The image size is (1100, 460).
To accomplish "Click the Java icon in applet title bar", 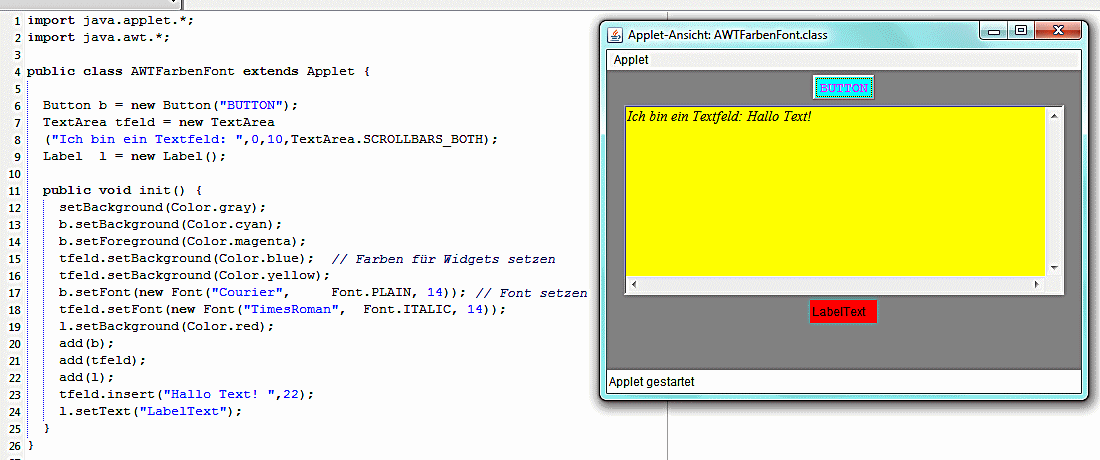I will (x=616, y=35).
